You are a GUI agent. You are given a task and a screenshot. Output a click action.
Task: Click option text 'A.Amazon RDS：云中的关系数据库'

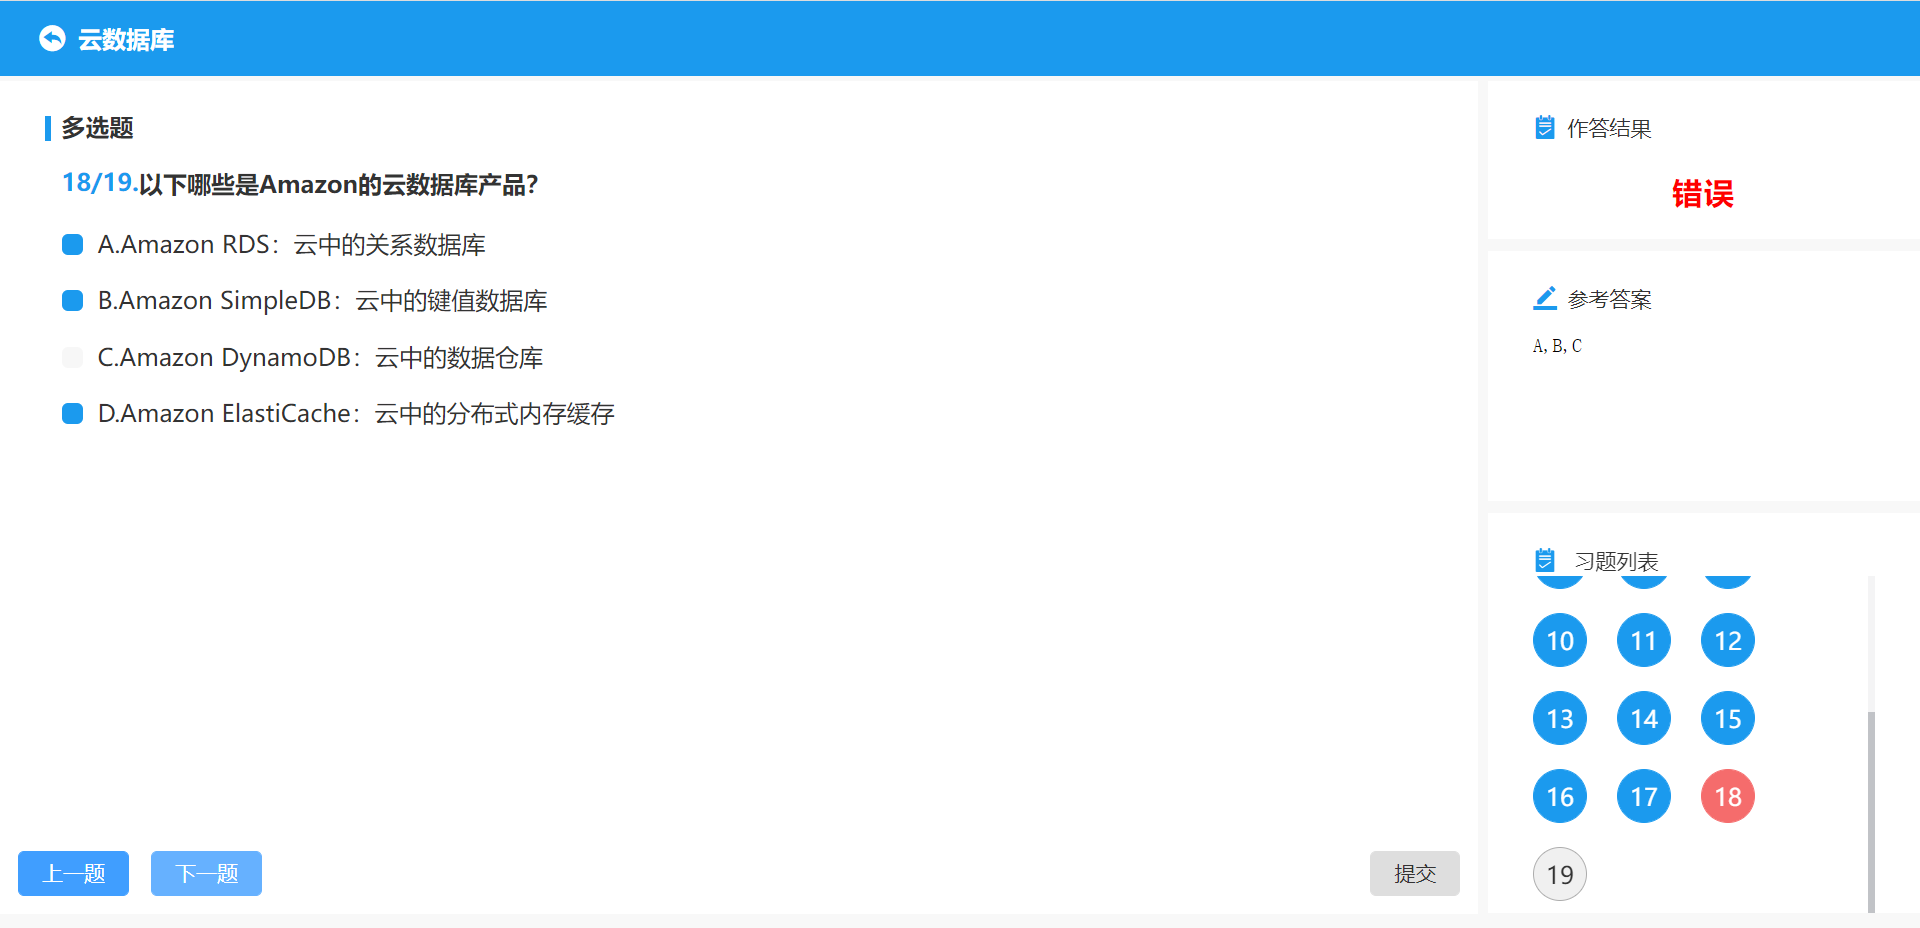pos(292,245)
